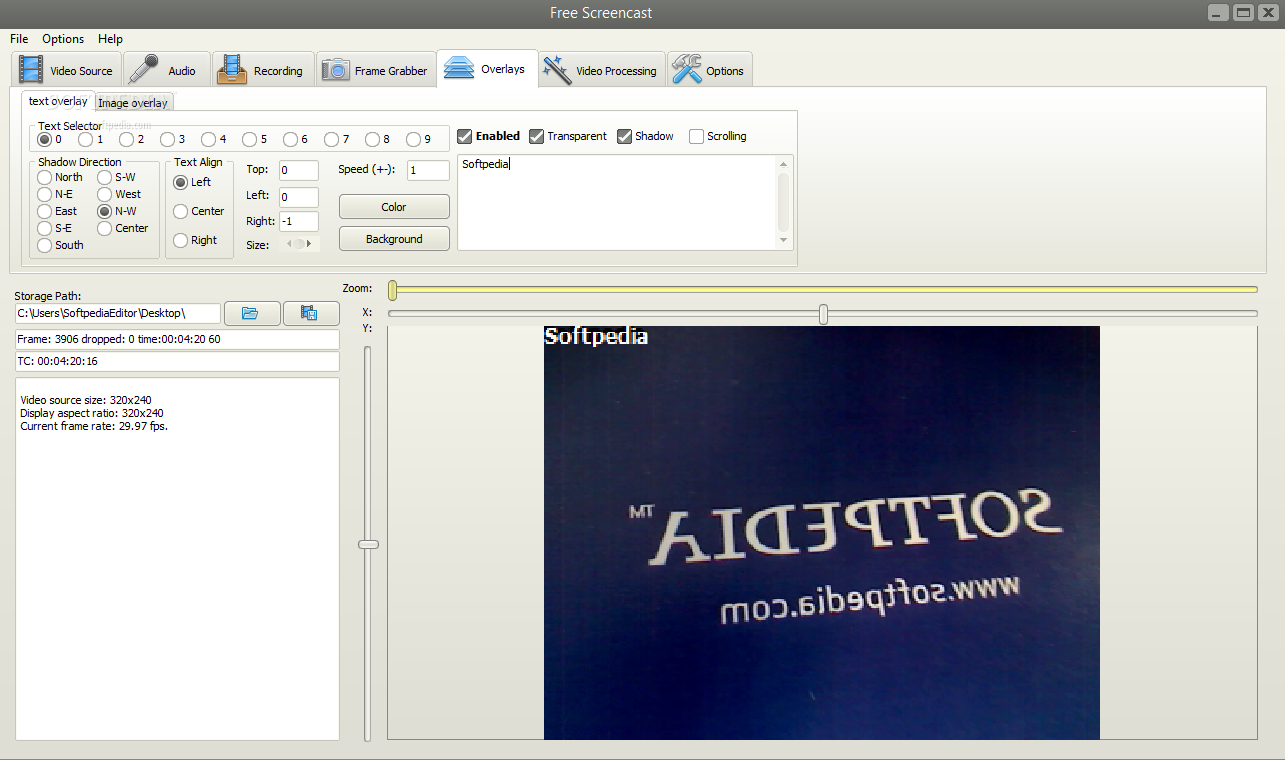Set shadow direction to Center
This screenshot has height=760, width=1285.
pyautogui.click(x=105, y=228)
